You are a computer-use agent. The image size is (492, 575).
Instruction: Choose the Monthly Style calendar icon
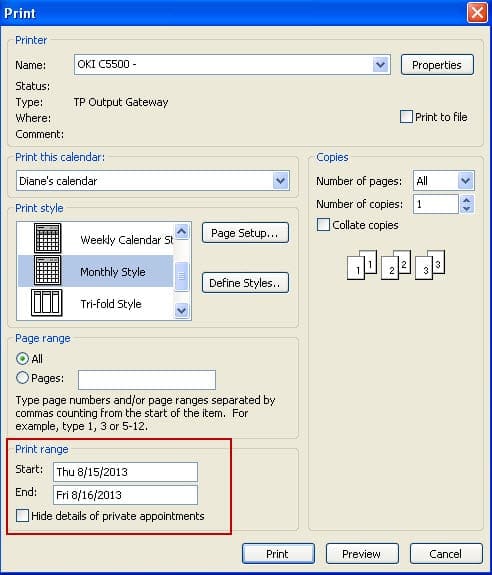click(48, 271)
